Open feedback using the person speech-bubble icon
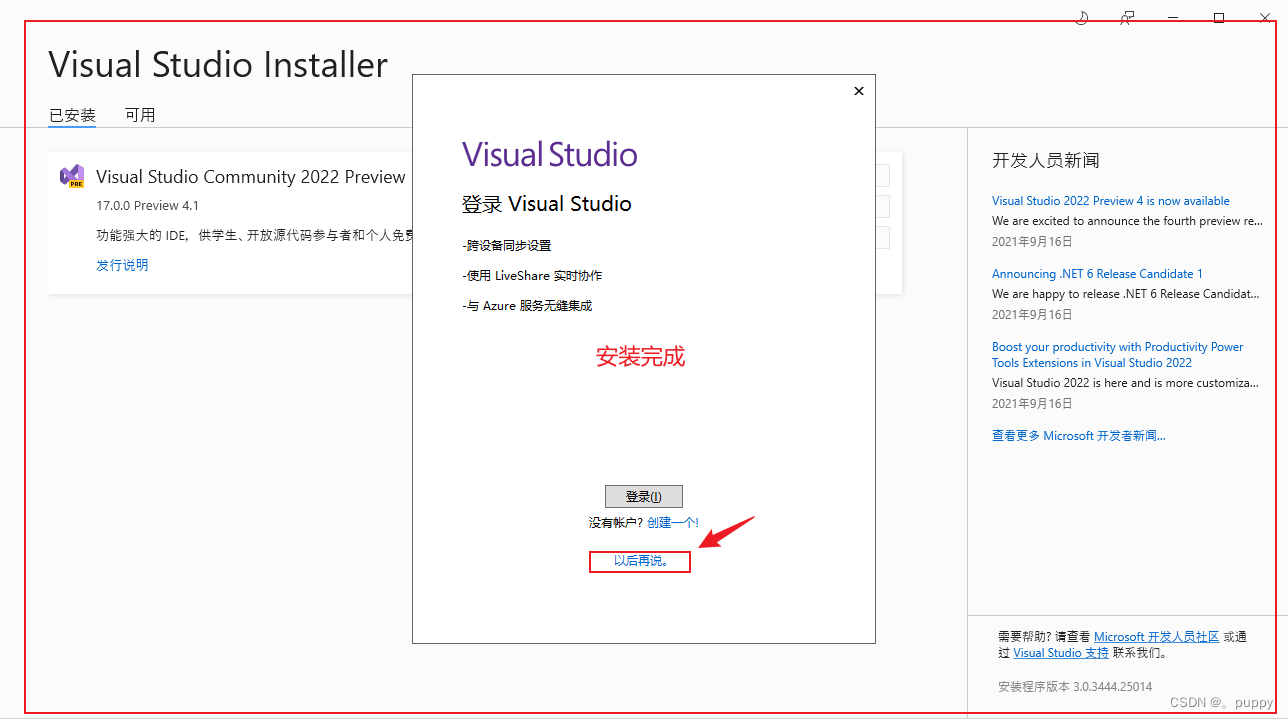The image size is (1288, 719). click(x=1126, y=17)
